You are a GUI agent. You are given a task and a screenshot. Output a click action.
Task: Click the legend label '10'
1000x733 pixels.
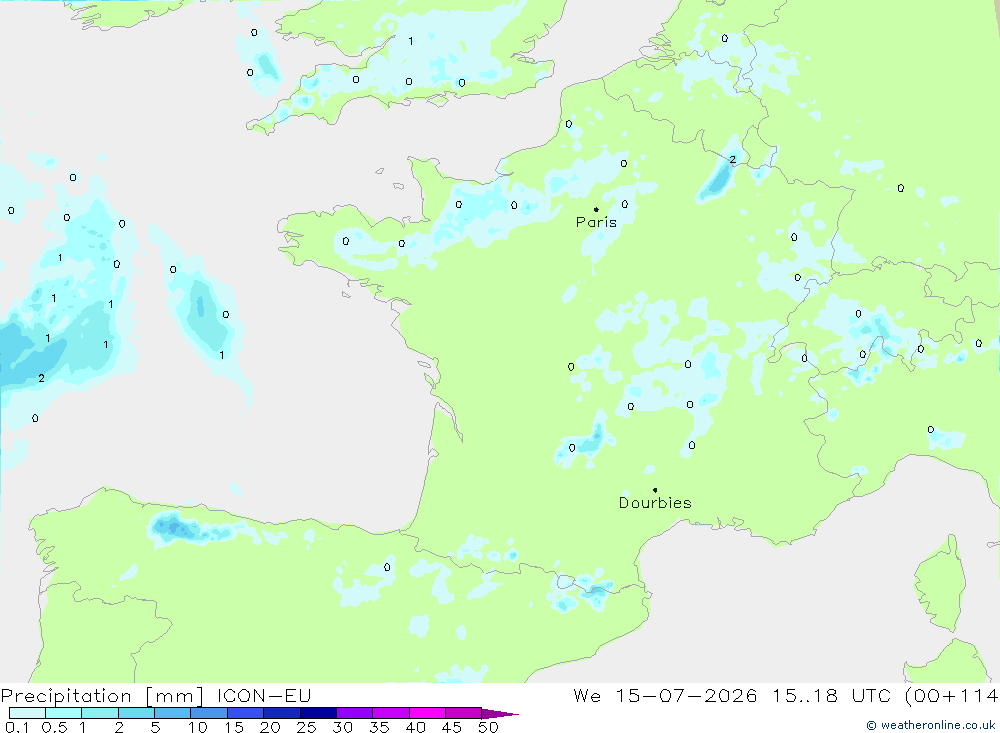[x=198, y=727]
